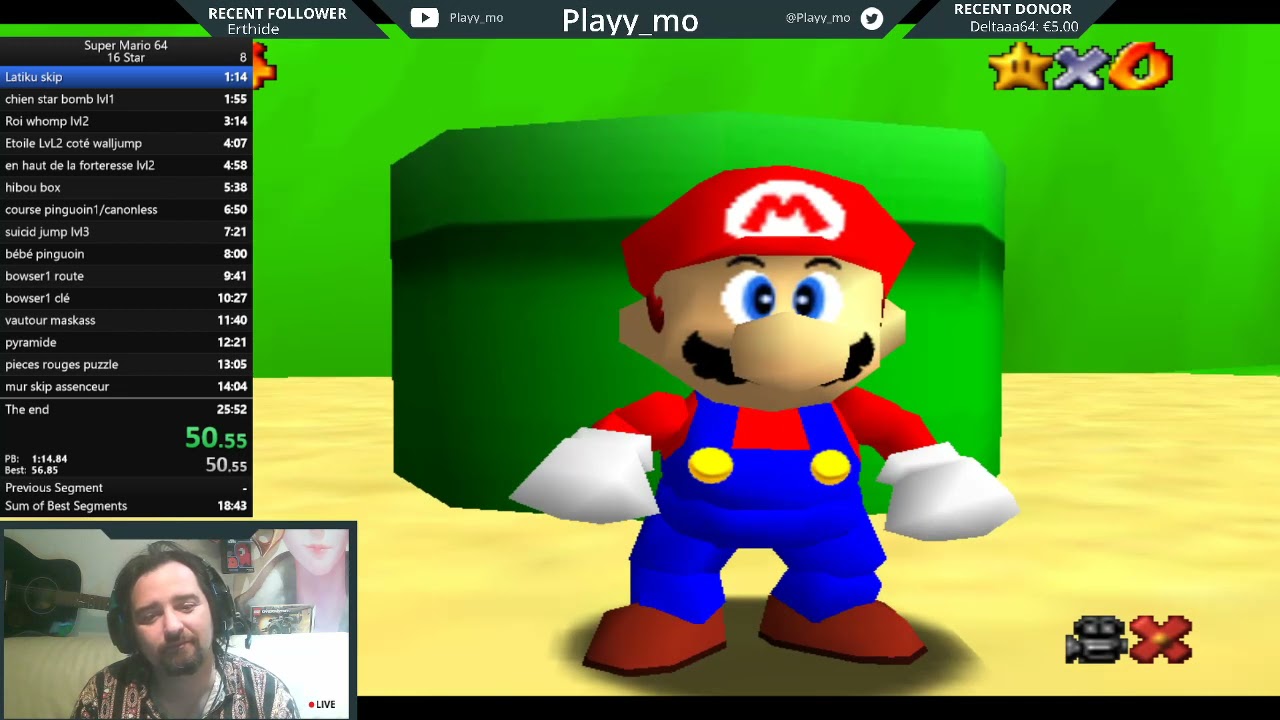This screenshot has width=1280, height=720.
Task: Select the chien star bomb lvl1 split
Action: tap(126, 99)
